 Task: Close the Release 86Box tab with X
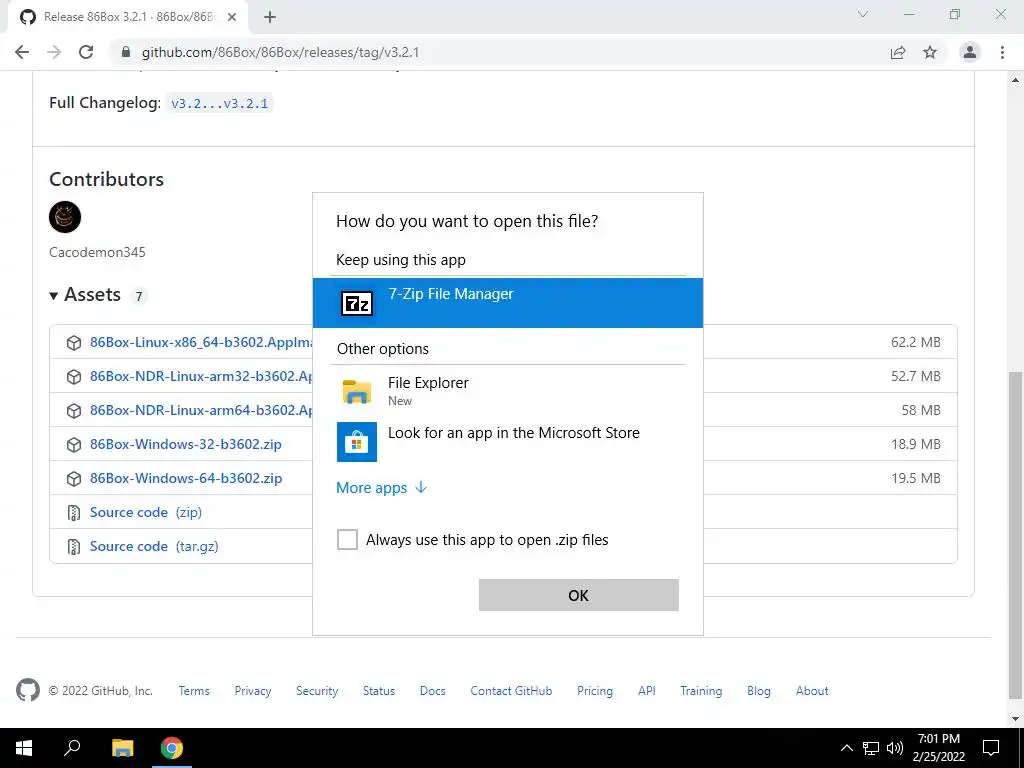[x=232, y=17]
